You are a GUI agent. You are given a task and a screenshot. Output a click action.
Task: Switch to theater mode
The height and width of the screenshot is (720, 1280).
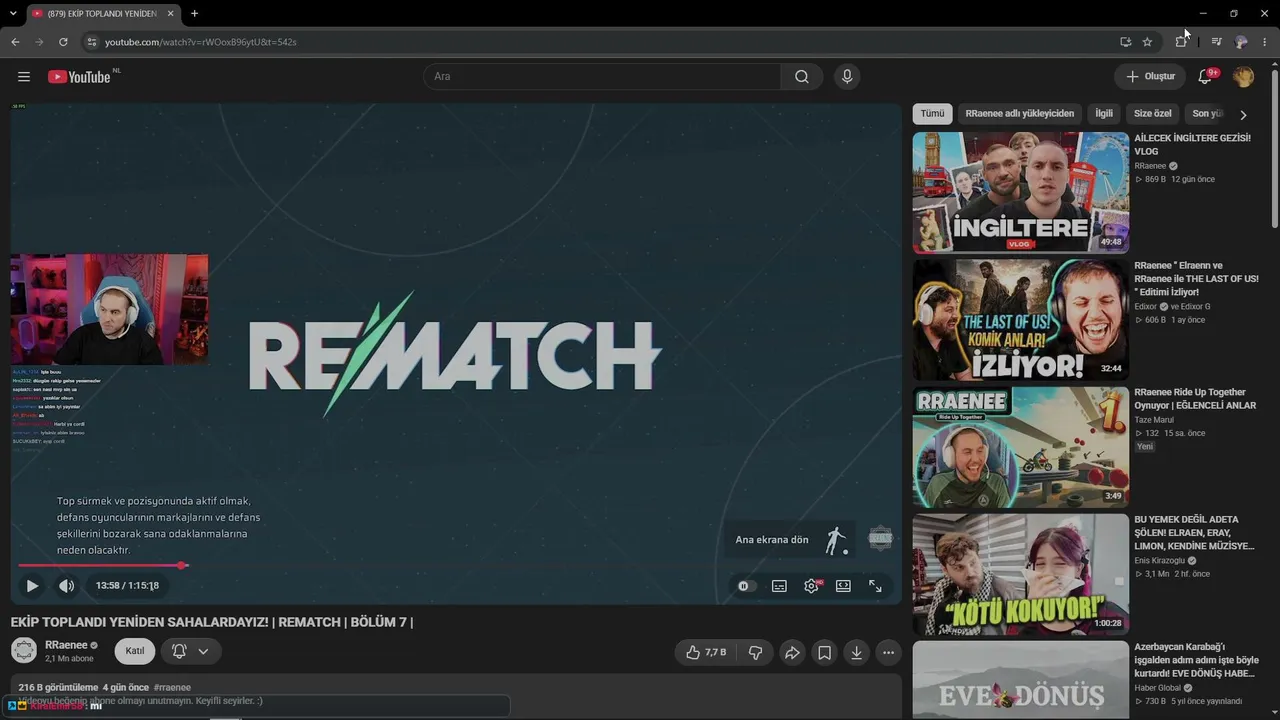843,586
